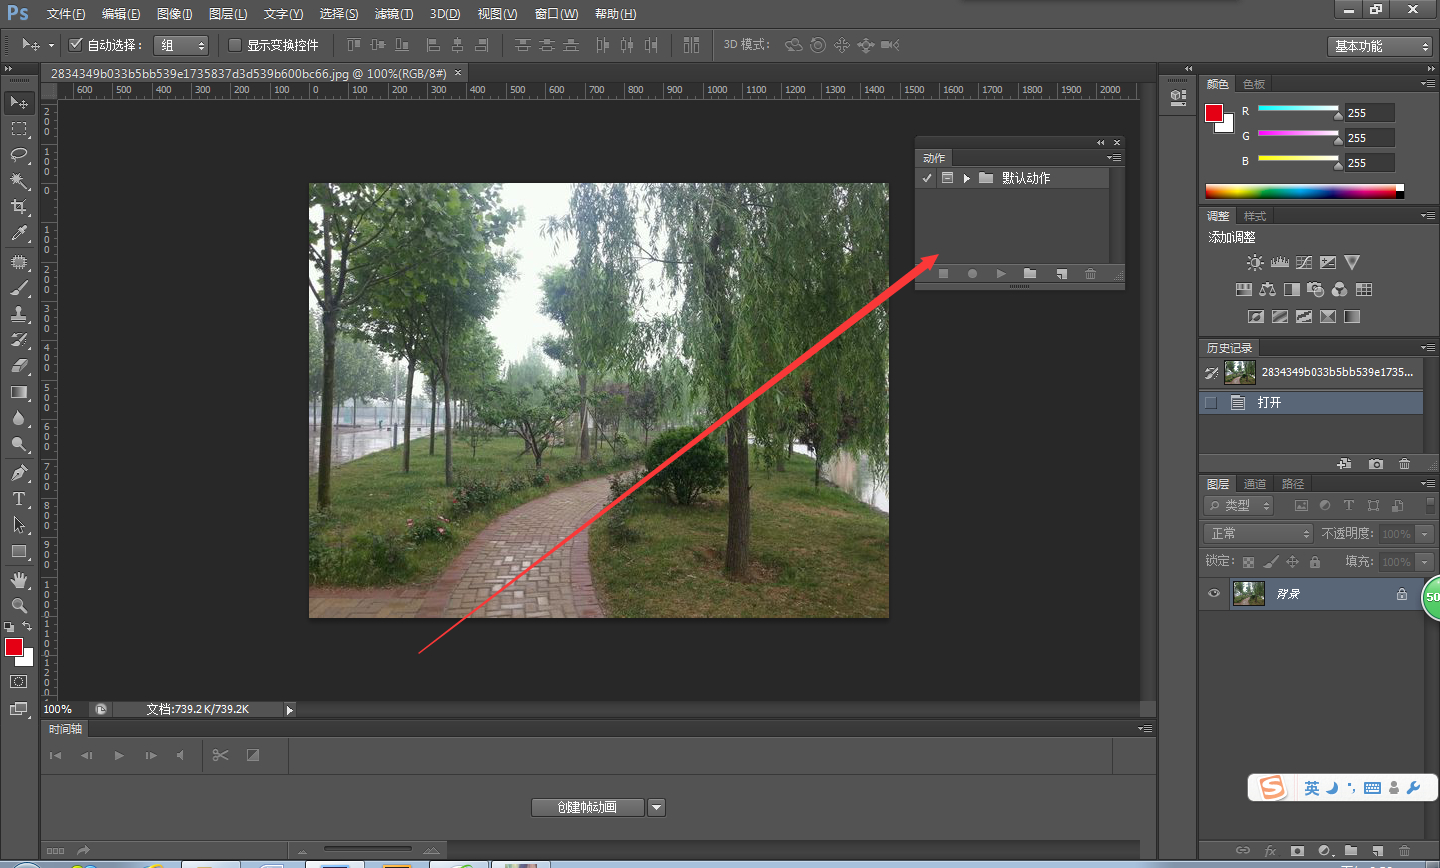Choose the Zoom tool
Screen dimensions: 1440x868
click(19, 606)
